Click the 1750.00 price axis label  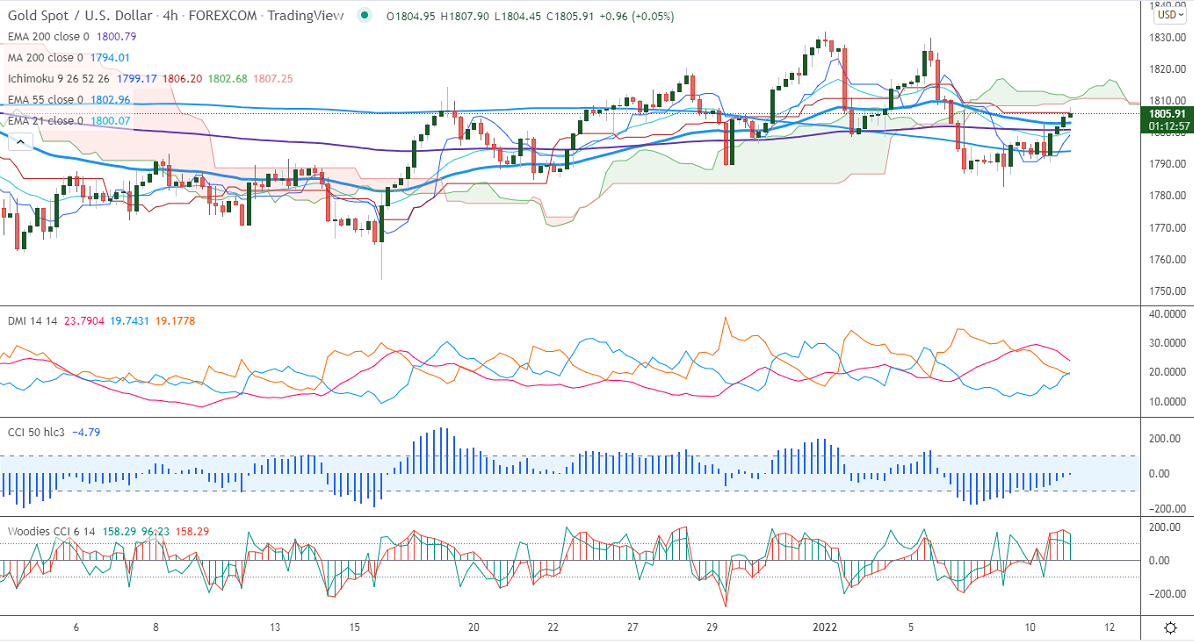coord(1168,291)
